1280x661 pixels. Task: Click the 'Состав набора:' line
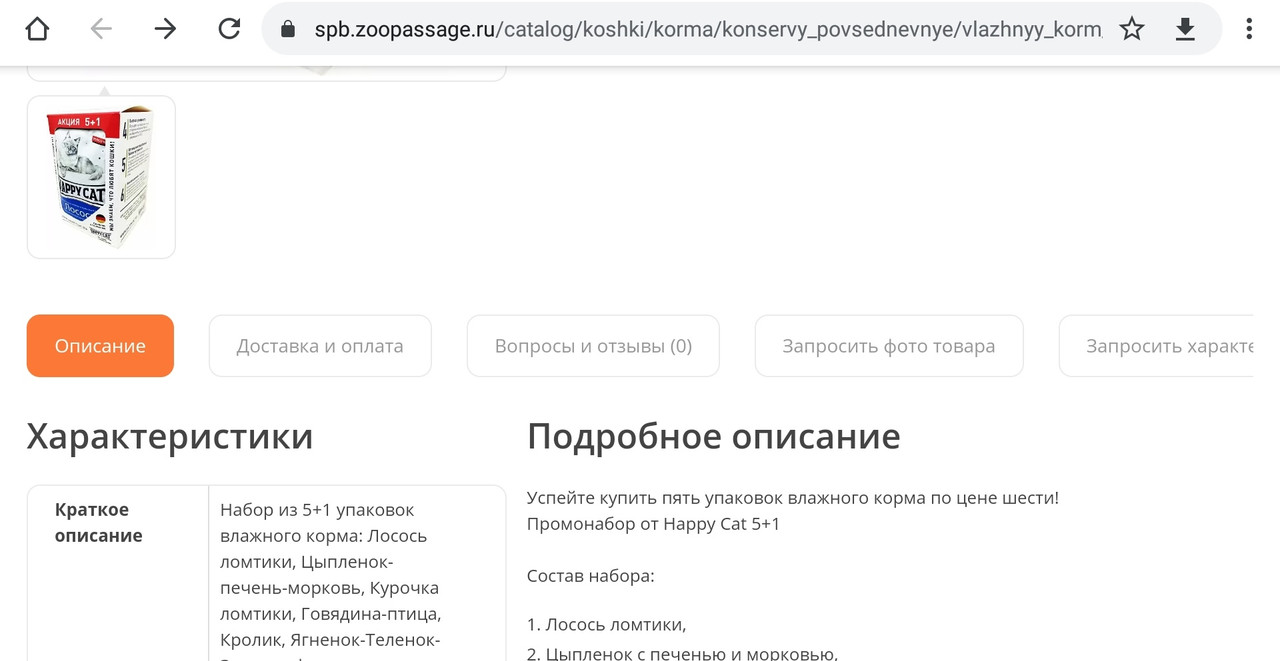tap(591, 576)
